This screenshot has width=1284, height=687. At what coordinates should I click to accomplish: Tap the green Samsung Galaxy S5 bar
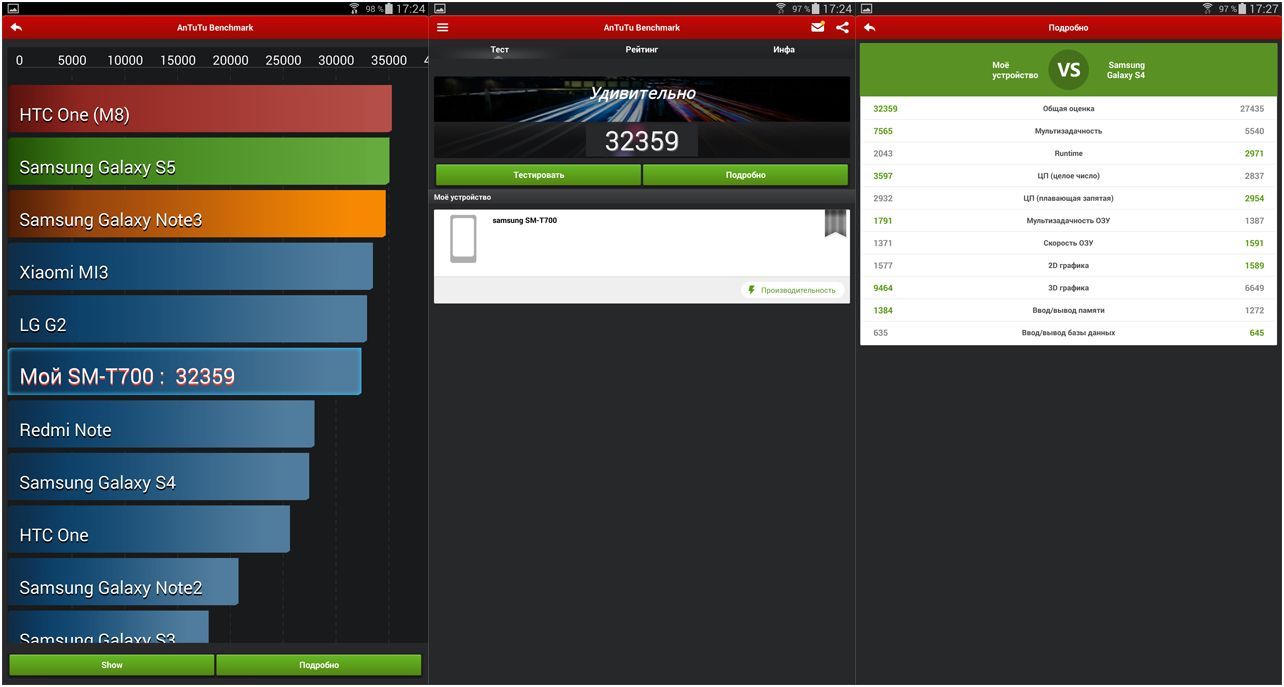click(x=198, y=162)
